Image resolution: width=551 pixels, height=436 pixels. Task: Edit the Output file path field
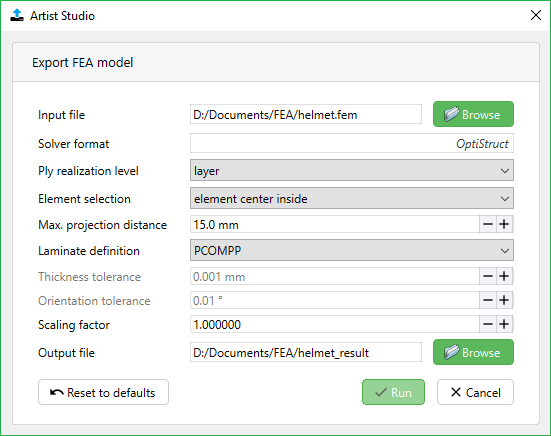pyautogui.click(x=306, y=352)
